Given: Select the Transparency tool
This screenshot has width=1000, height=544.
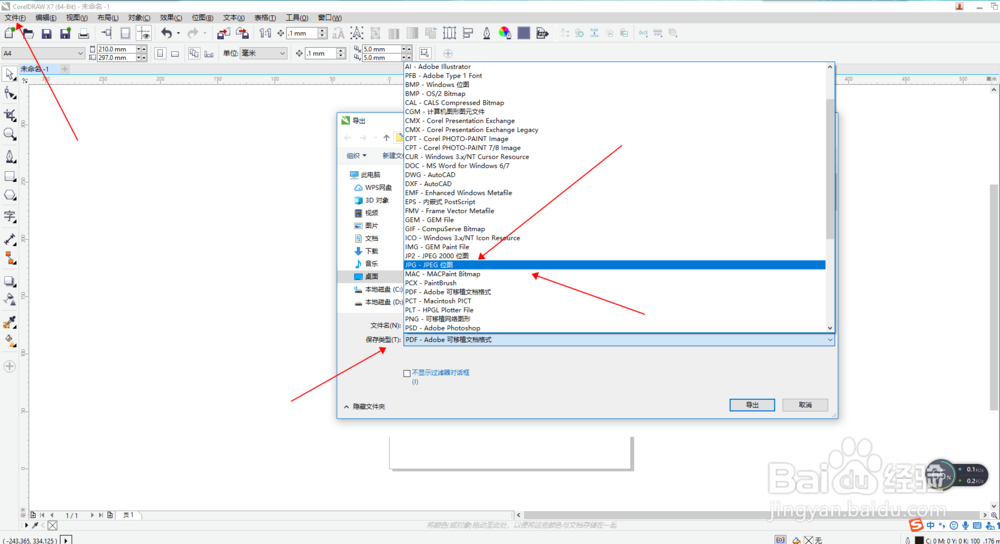Looking at the screenshot, I should [10, 299].
